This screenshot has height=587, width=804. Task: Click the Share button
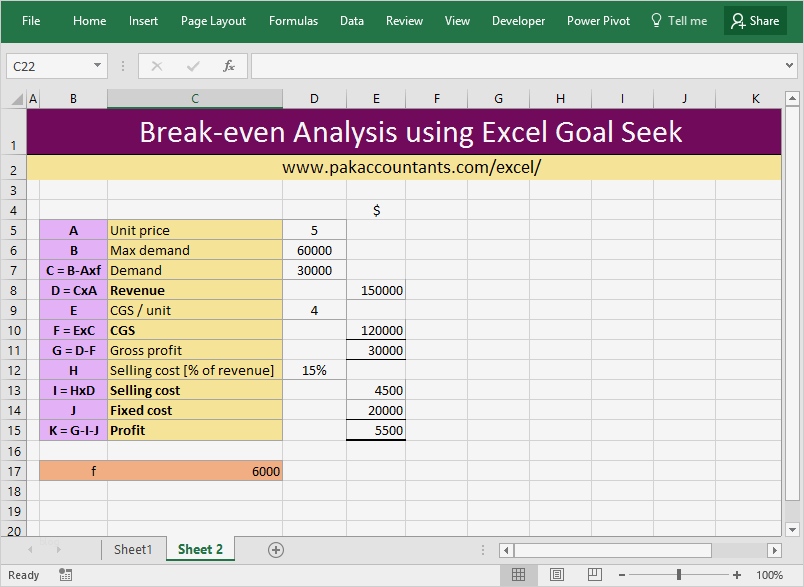[x=755, y=20]
